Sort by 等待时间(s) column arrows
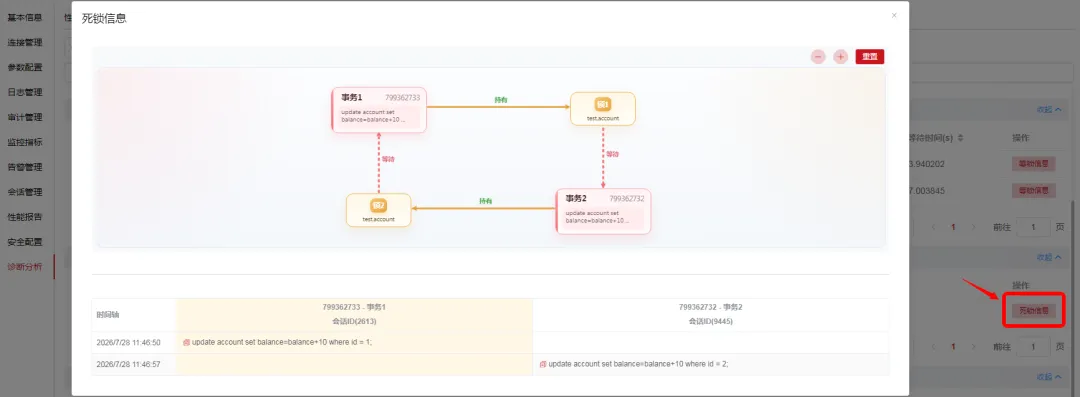 (961, 138)
